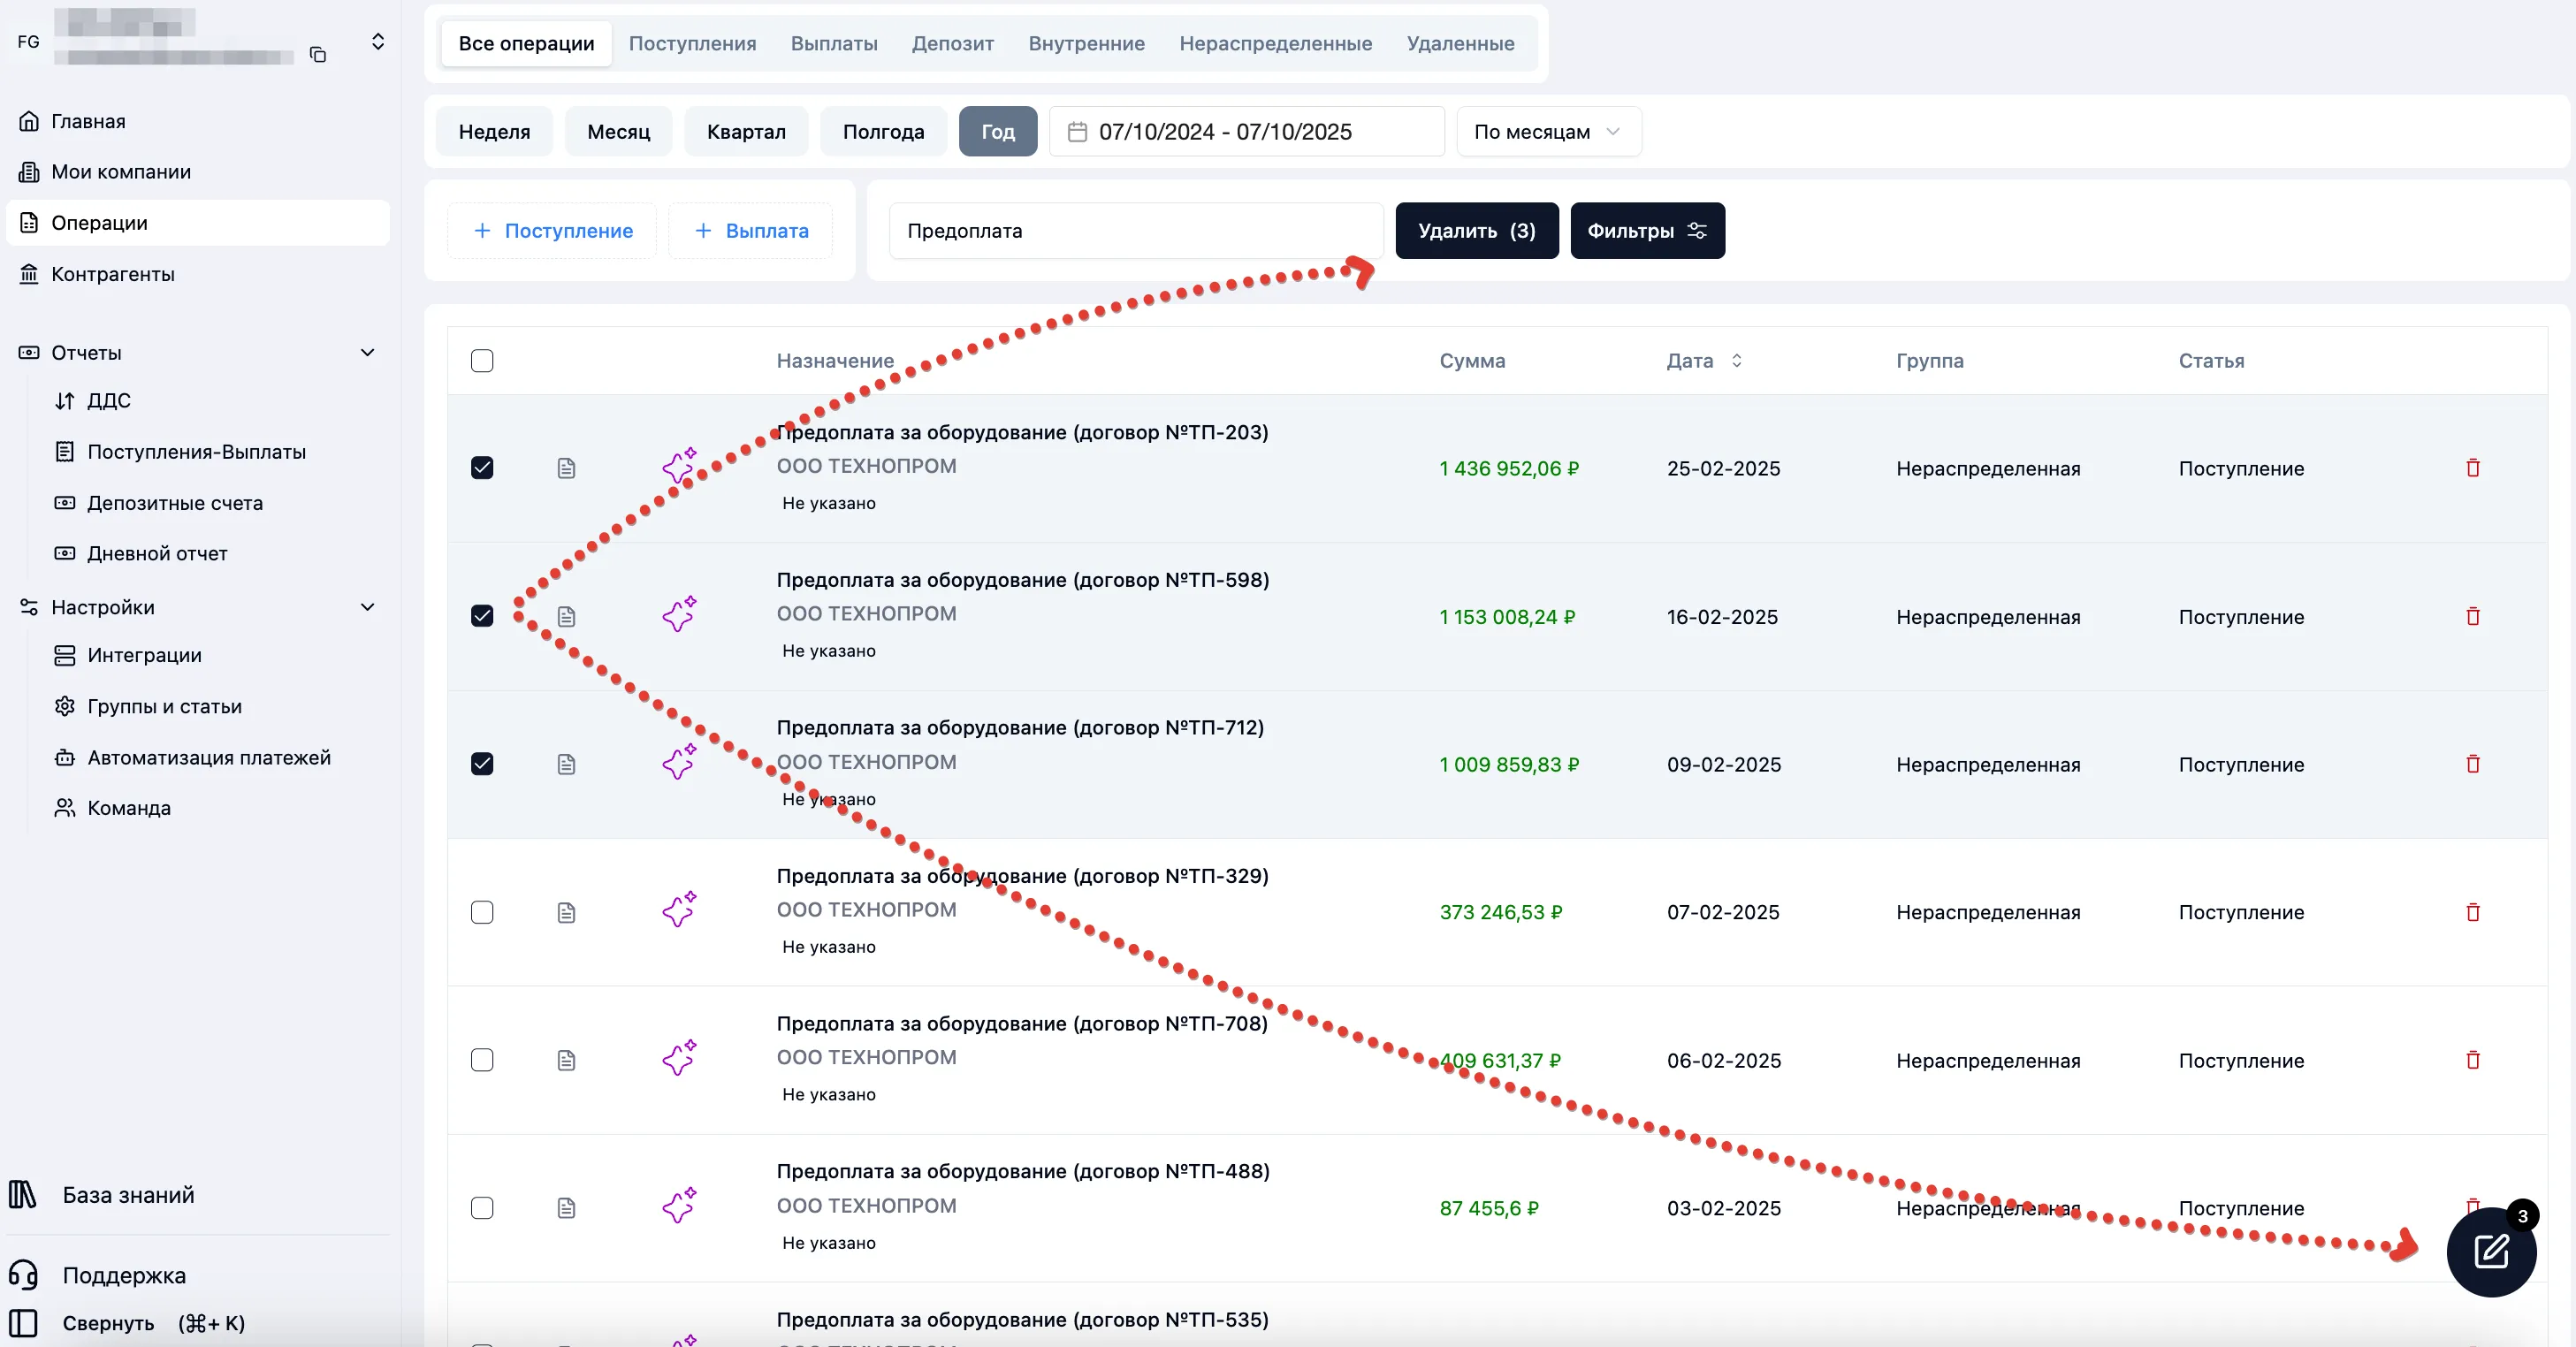Switch to Депозит tab
Image resolution: width=2576 pixels, height=1347 pixels.
tap(952, 43)
